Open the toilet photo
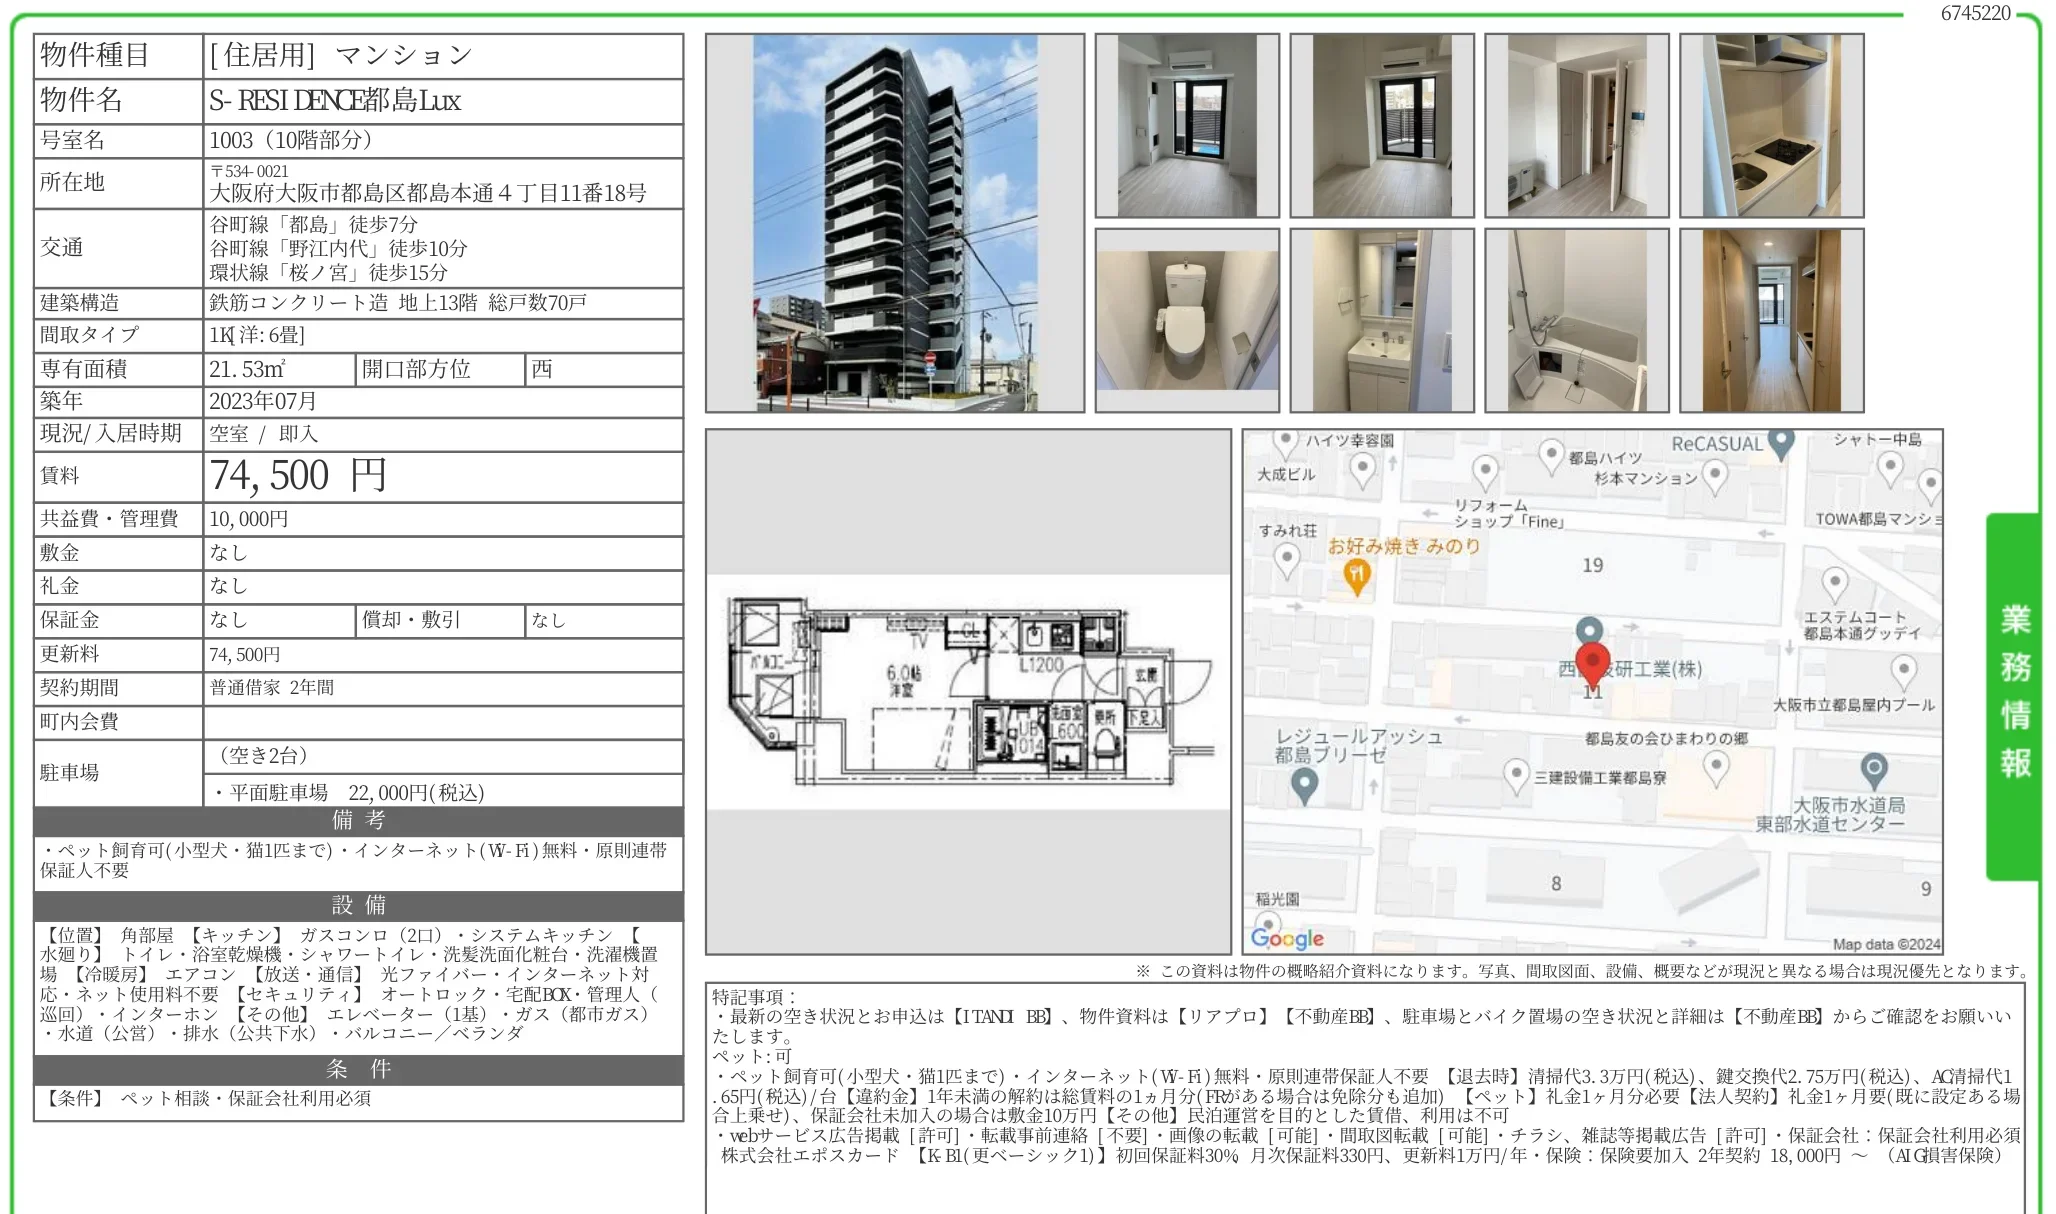The height and width of the screenshot is (1214, 2056). [1187, 320]
